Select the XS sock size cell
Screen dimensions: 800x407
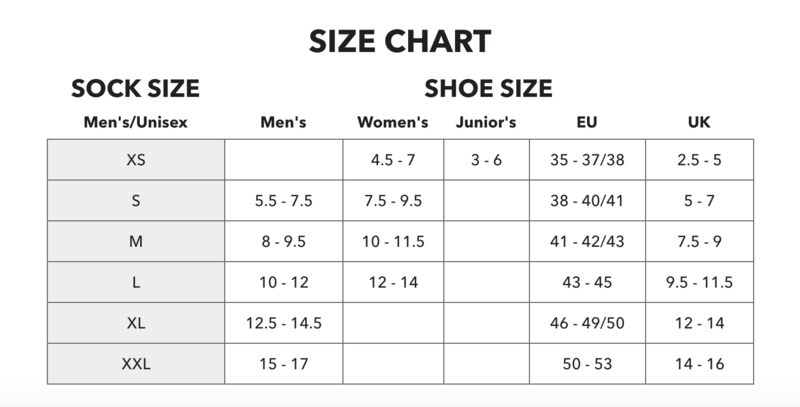136,159
